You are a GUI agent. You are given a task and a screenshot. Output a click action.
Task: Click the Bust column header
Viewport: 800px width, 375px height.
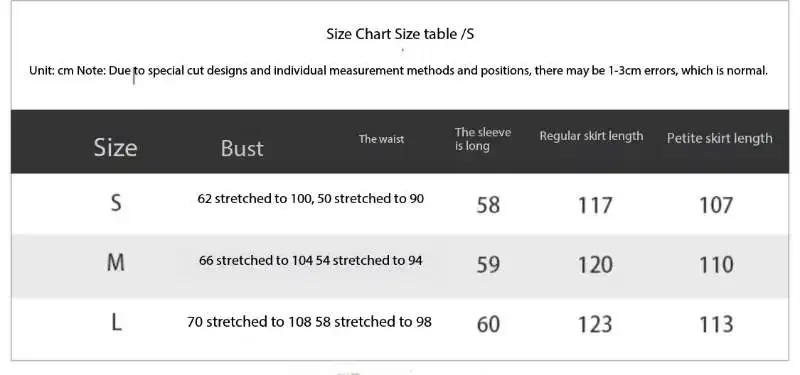tap(242, 148)
